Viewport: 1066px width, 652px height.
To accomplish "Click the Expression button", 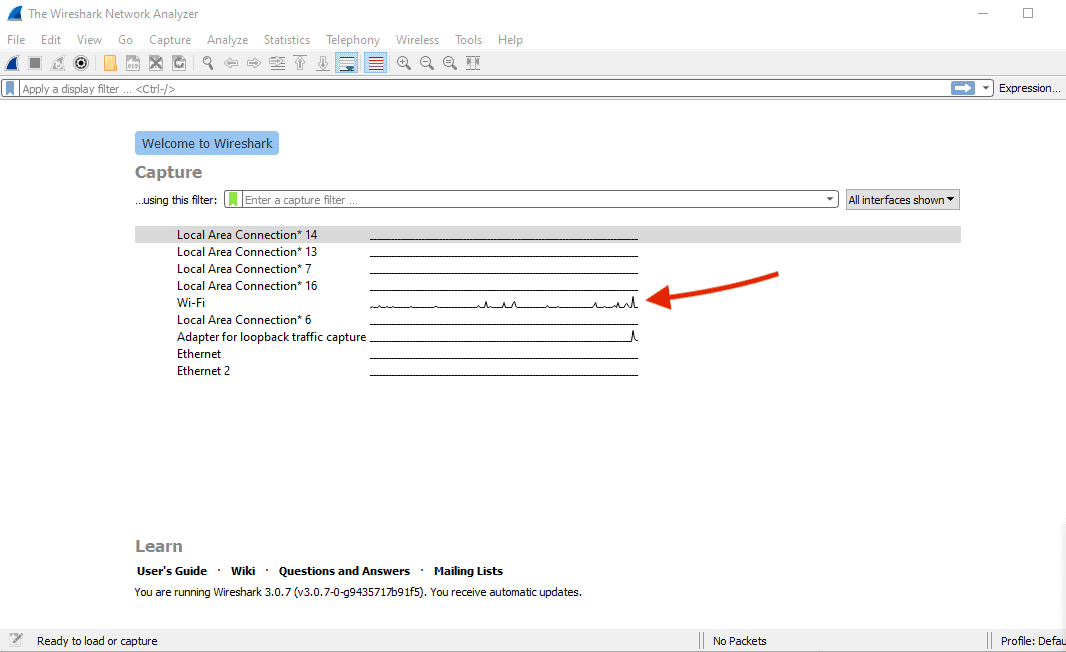I will click(1029, 87).
